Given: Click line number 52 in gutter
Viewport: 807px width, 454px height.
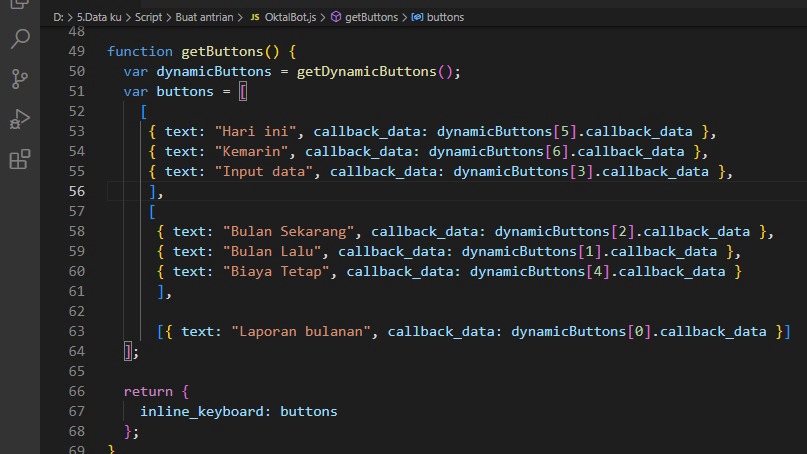Looking at the screenshot, I should click(x=77, y=112).
